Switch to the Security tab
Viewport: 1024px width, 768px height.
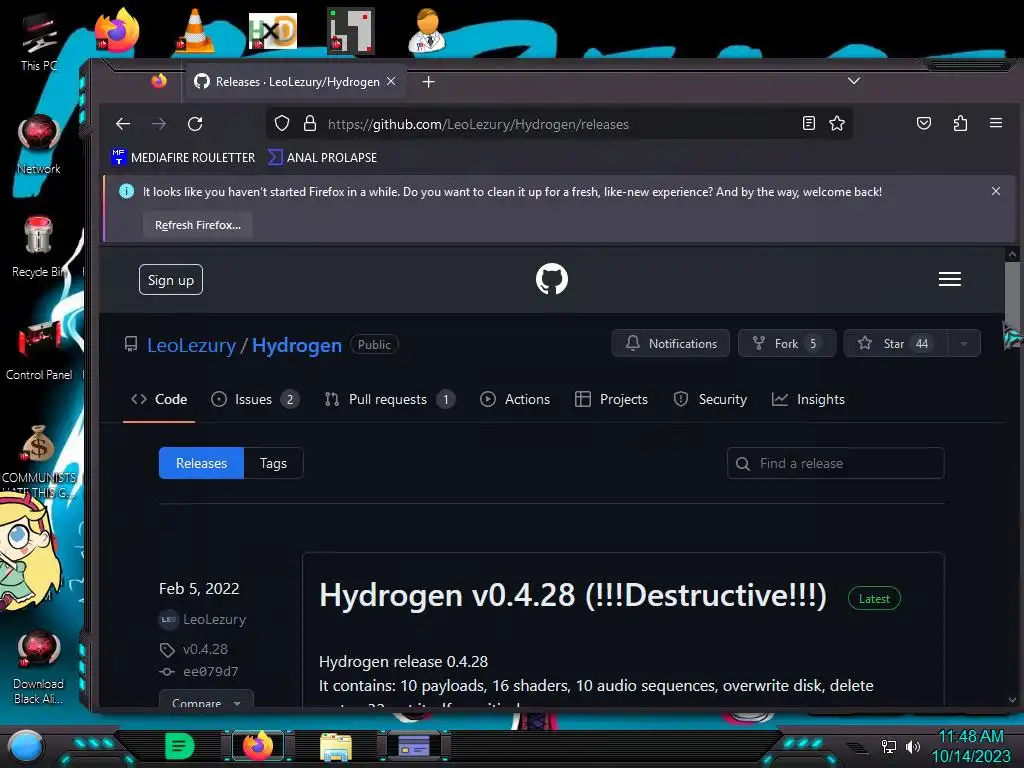click(x=710, y=400)
